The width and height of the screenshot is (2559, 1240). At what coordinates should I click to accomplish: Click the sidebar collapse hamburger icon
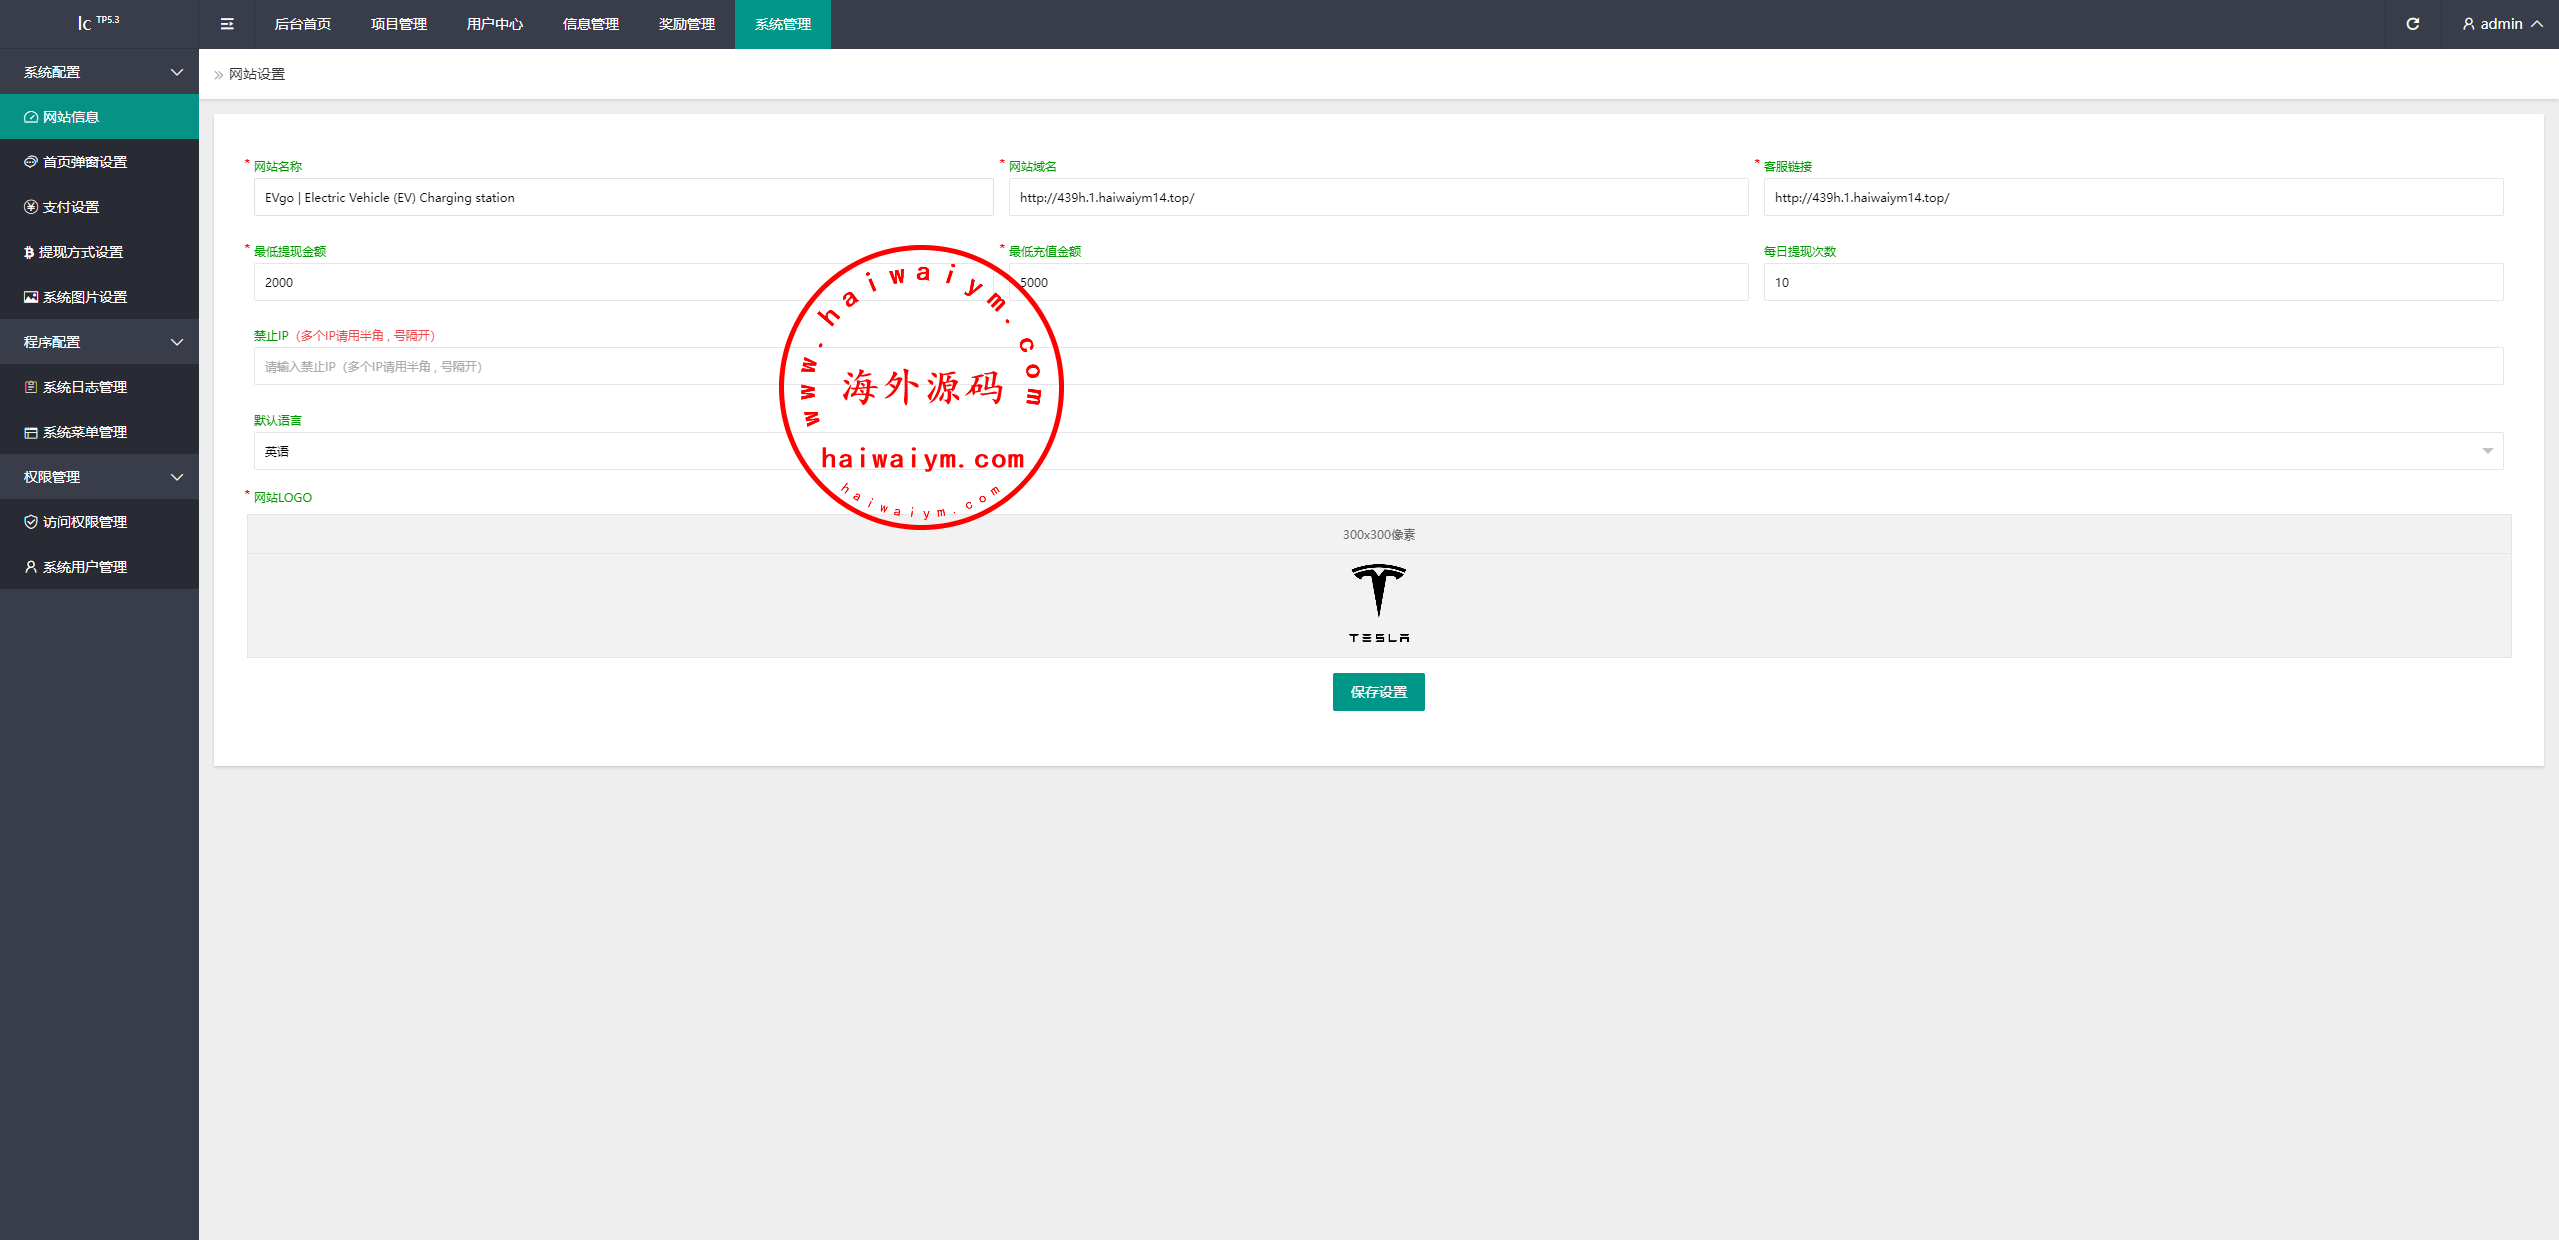pos(227,24)
